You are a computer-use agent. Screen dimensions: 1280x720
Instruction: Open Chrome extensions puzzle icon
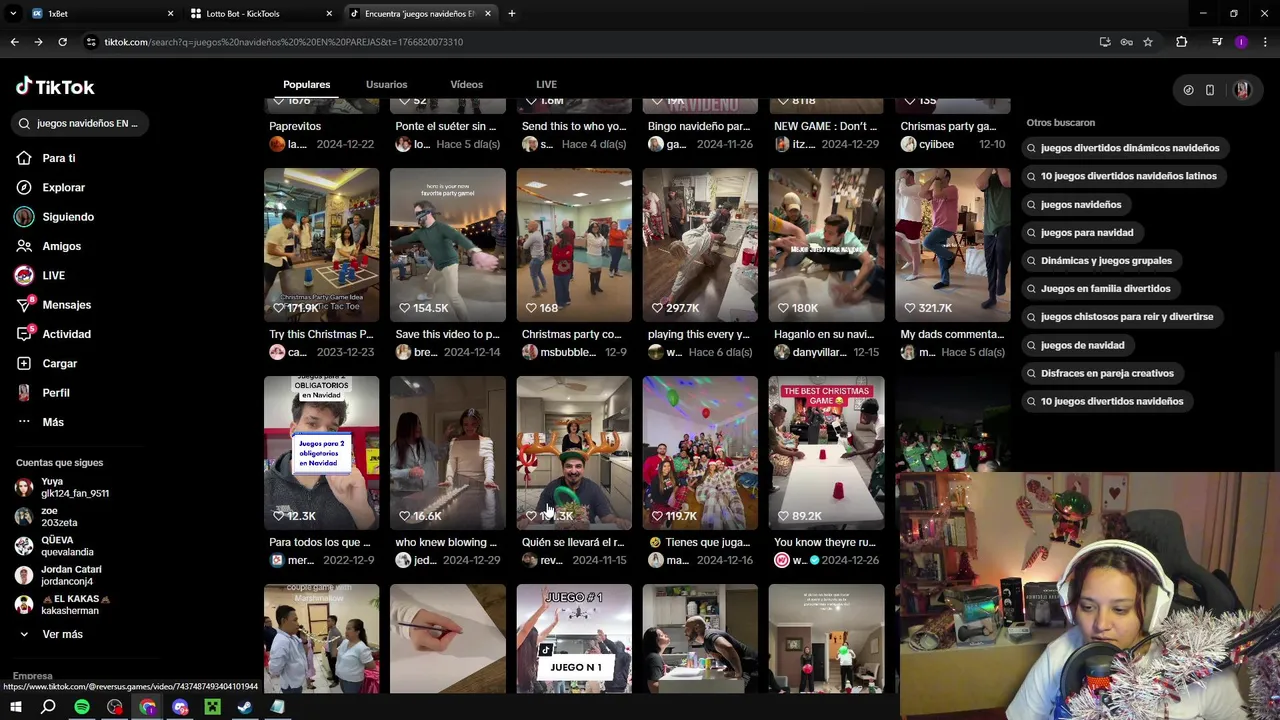point(1182,42)
